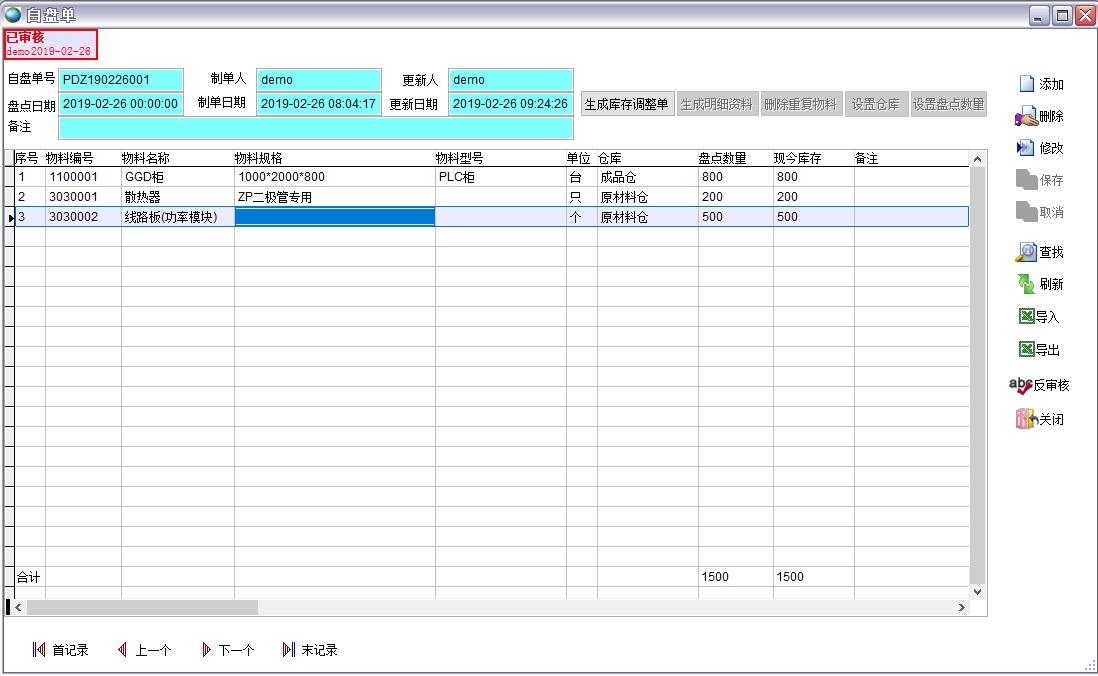This screenshot has width=1098, height=676.
Task: Click the 自盘单号 field PDZ190226001
Action: 121,80
